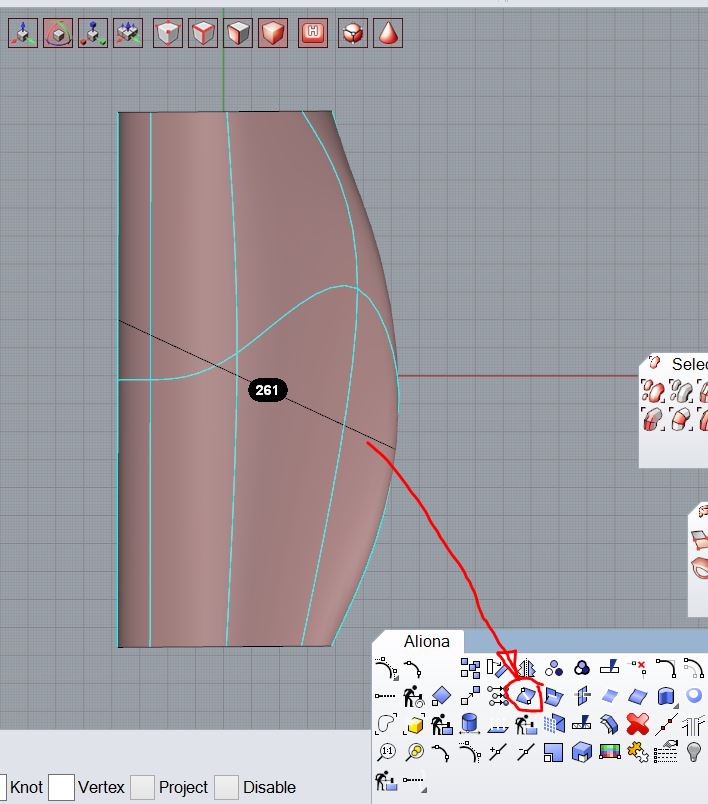
Task: Click the rainbow curvature analysis icon
Action: pyautogui.click(x=610, y=752)
